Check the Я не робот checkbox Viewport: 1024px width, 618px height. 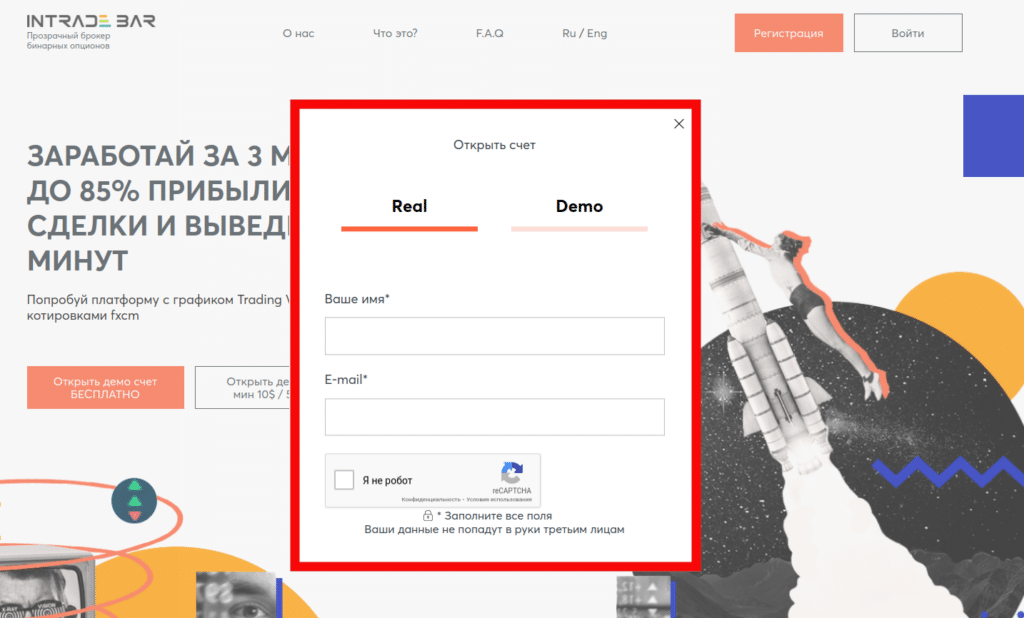click(x=345, y=480)
